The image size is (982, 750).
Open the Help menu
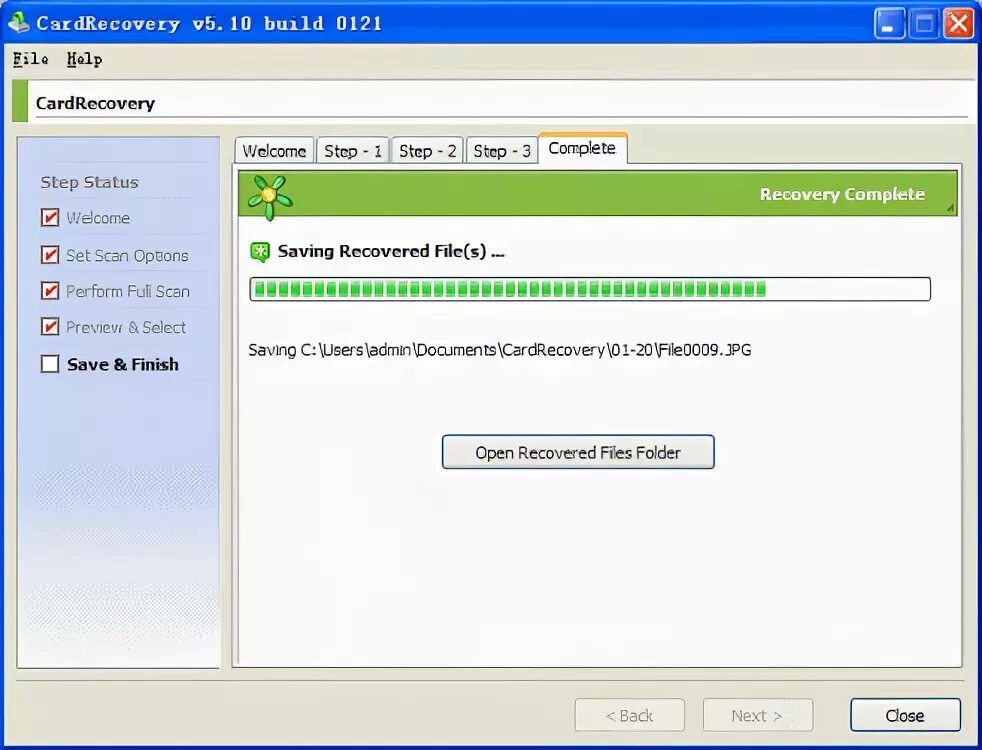pos(85,59)
